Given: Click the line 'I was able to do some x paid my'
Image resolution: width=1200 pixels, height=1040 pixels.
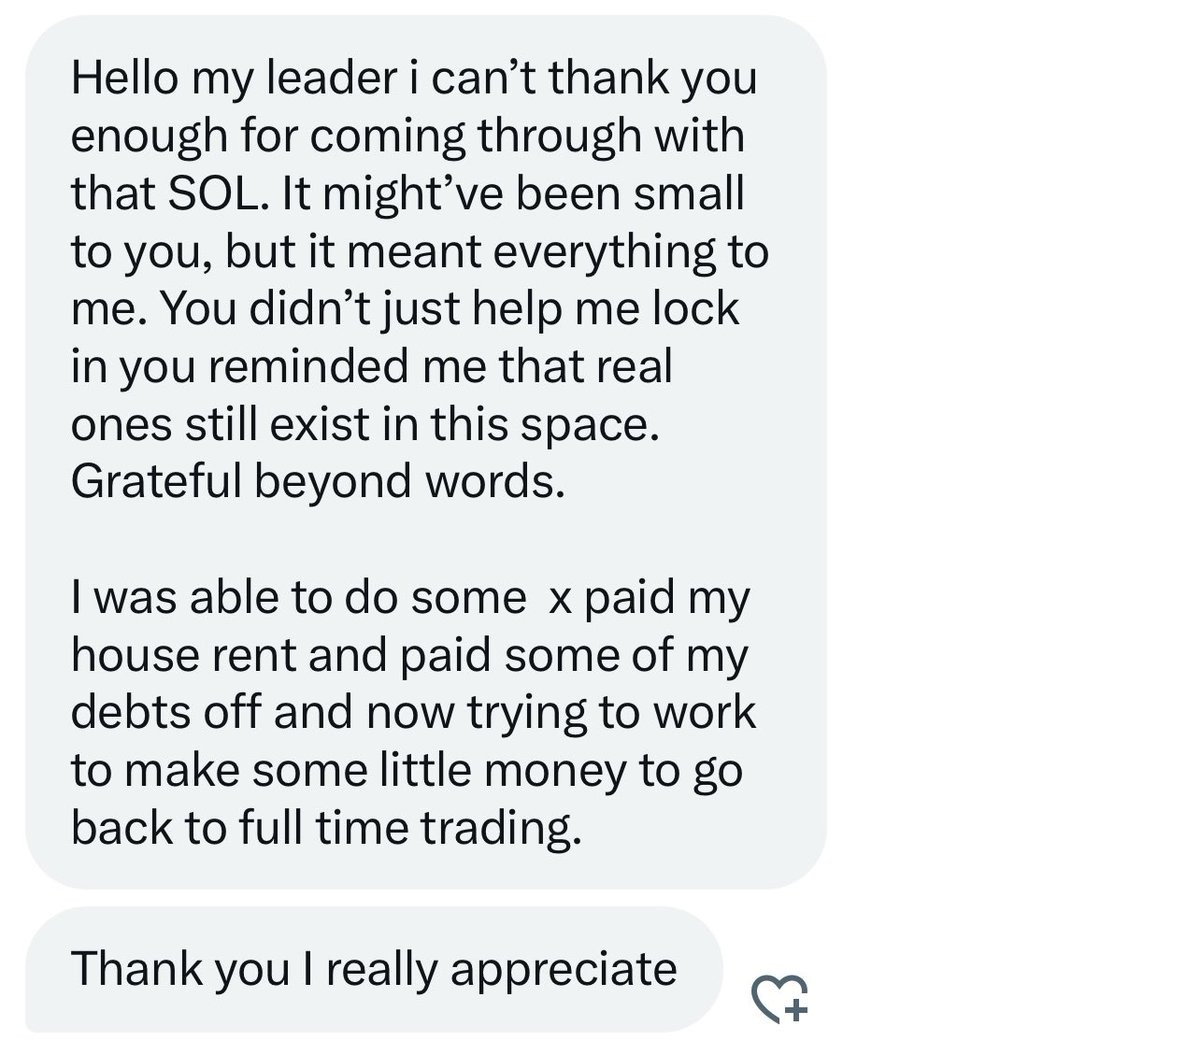Looking at the screenshot, I should tap(410, 598).
